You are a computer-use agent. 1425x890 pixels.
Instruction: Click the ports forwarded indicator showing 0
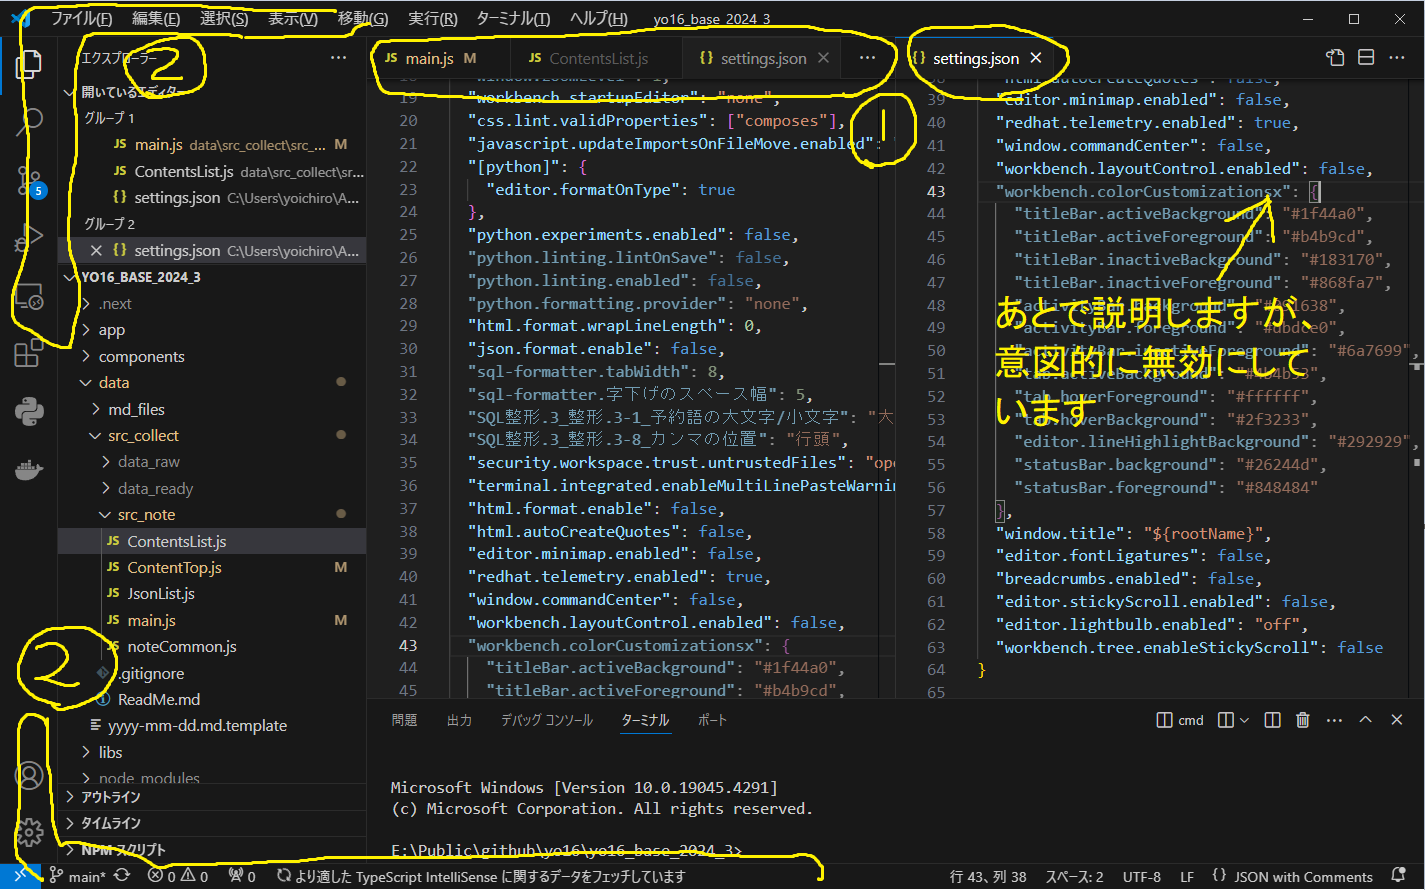click(x=243, y=877)
